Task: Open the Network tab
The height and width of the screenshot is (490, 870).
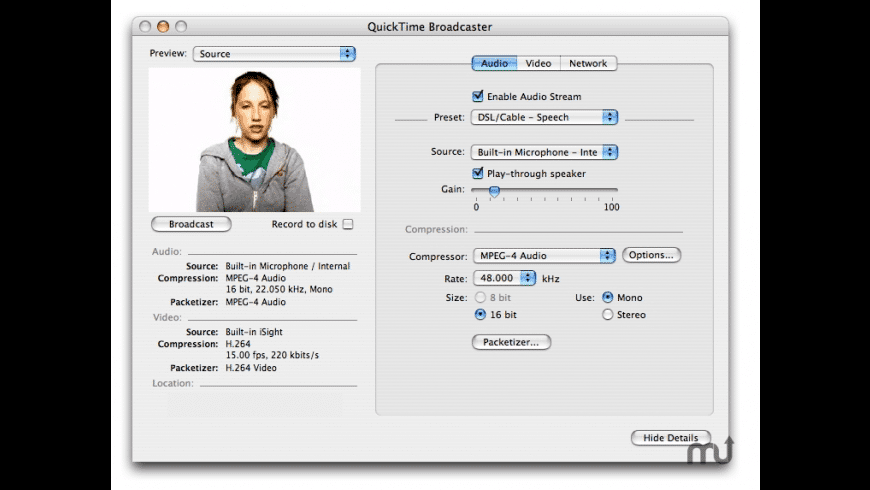Action: pyautogui.click(x=588, y=63)
